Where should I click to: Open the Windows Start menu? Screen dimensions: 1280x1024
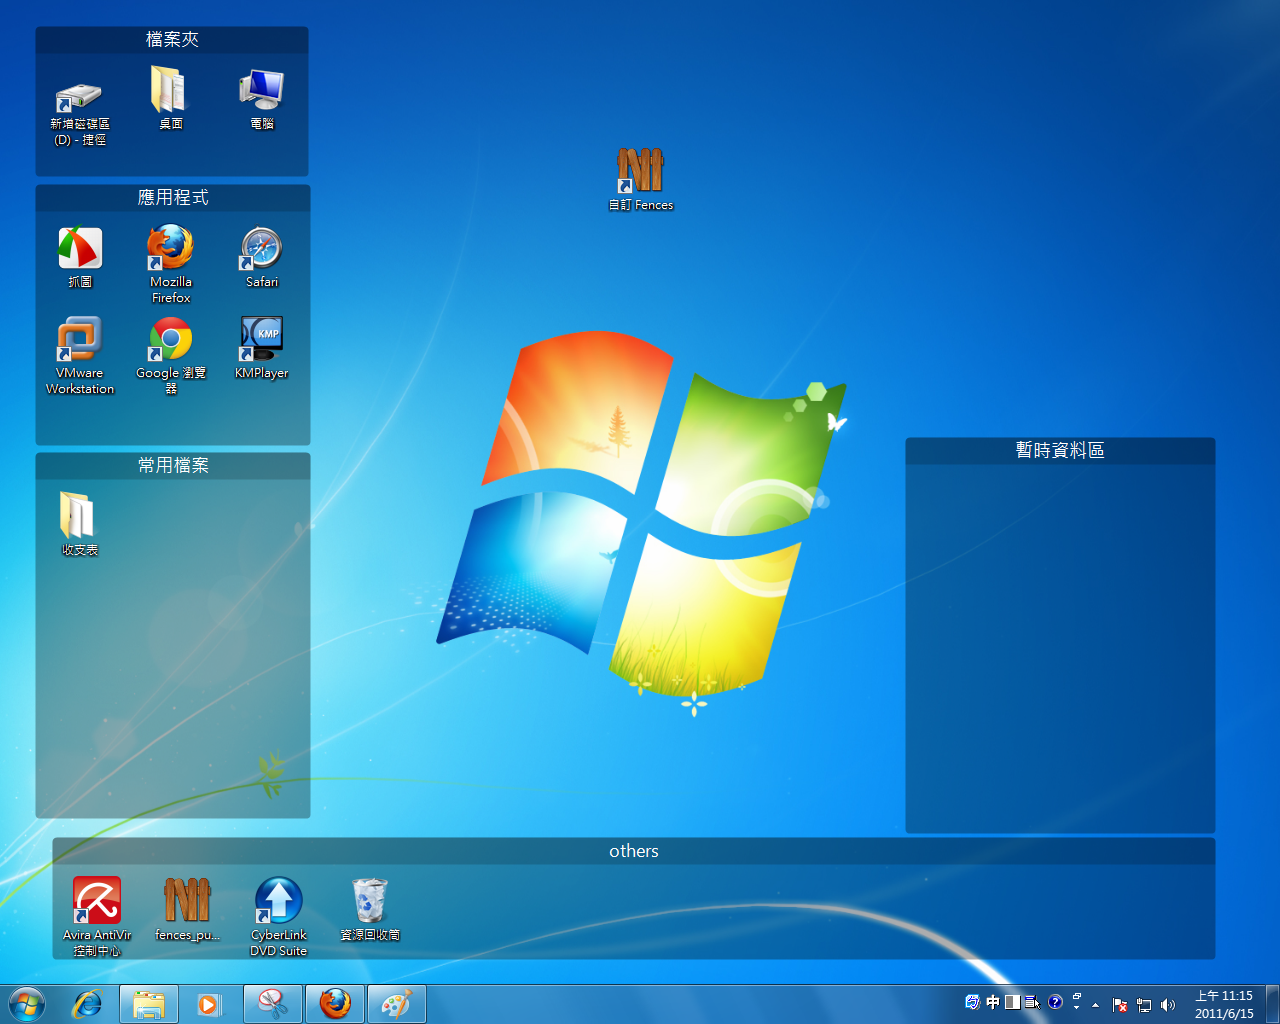[27, 1004]
